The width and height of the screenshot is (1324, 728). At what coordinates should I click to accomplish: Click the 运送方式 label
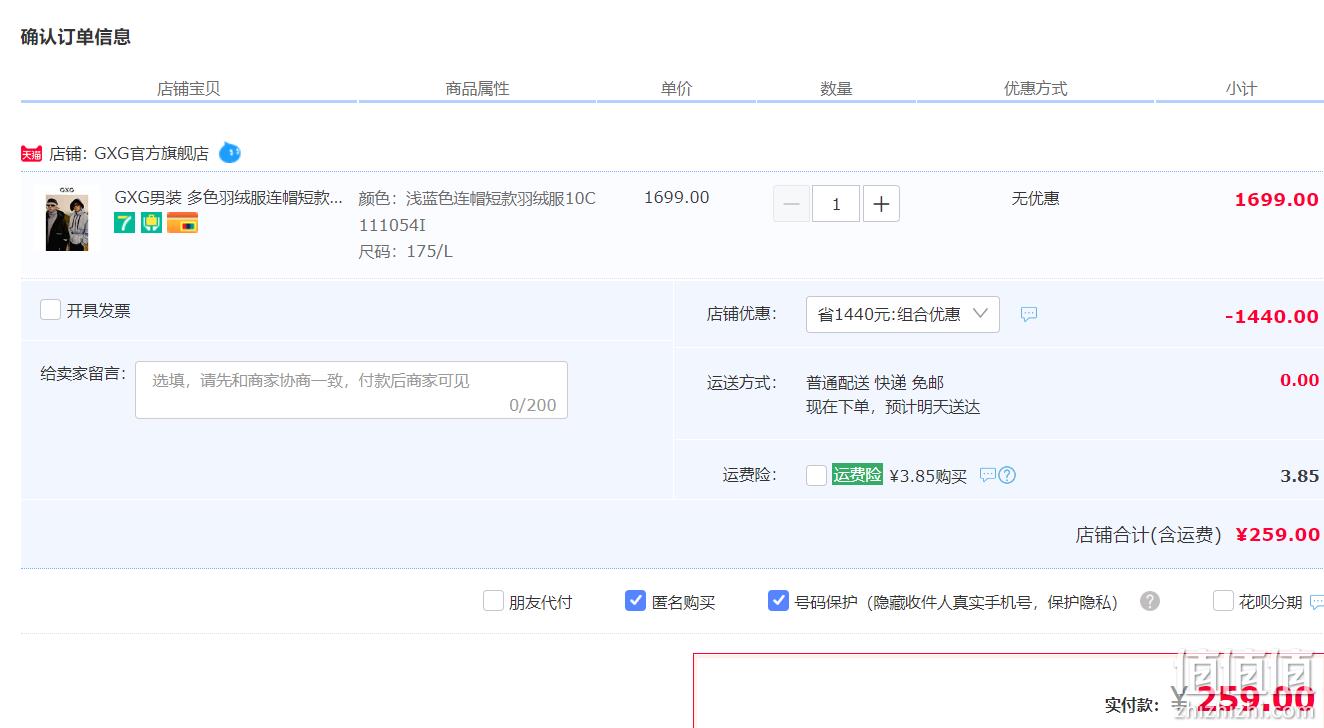click(x=742, y=382)
